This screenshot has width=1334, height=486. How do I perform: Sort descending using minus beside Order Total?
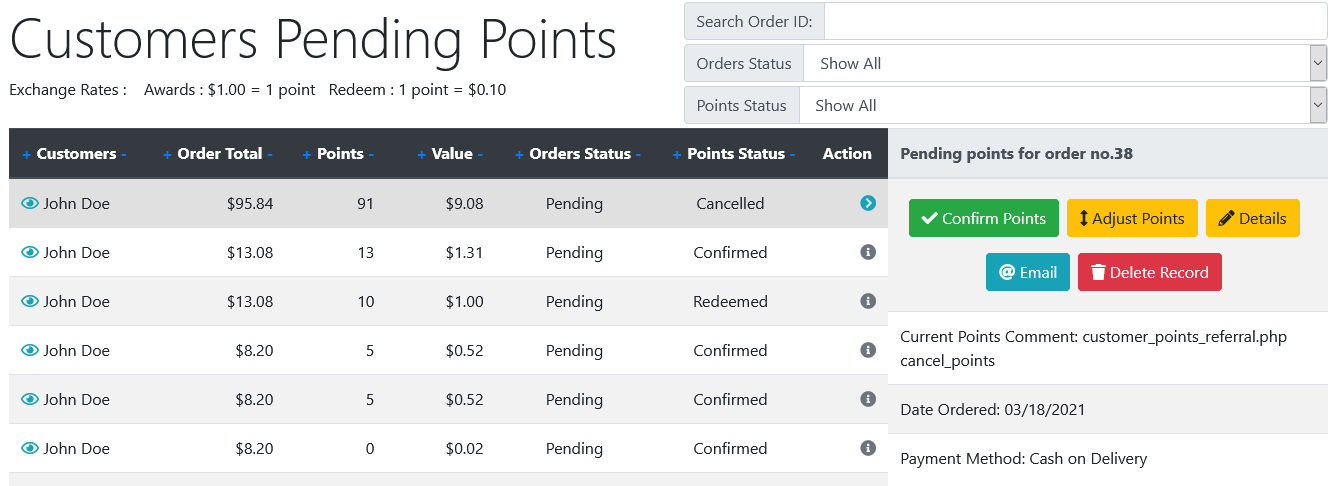[270, 154]
